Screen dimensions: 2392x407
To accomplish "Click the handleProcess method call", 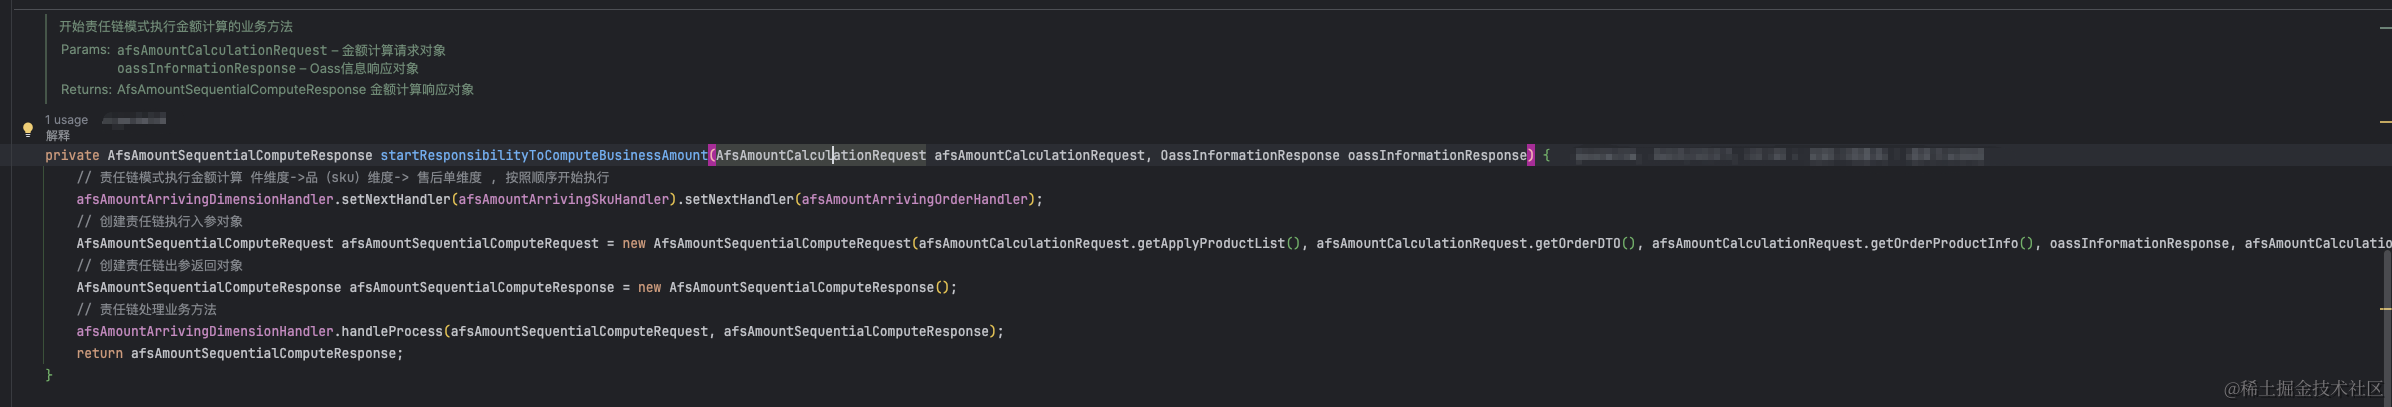I will pos(392,332).
